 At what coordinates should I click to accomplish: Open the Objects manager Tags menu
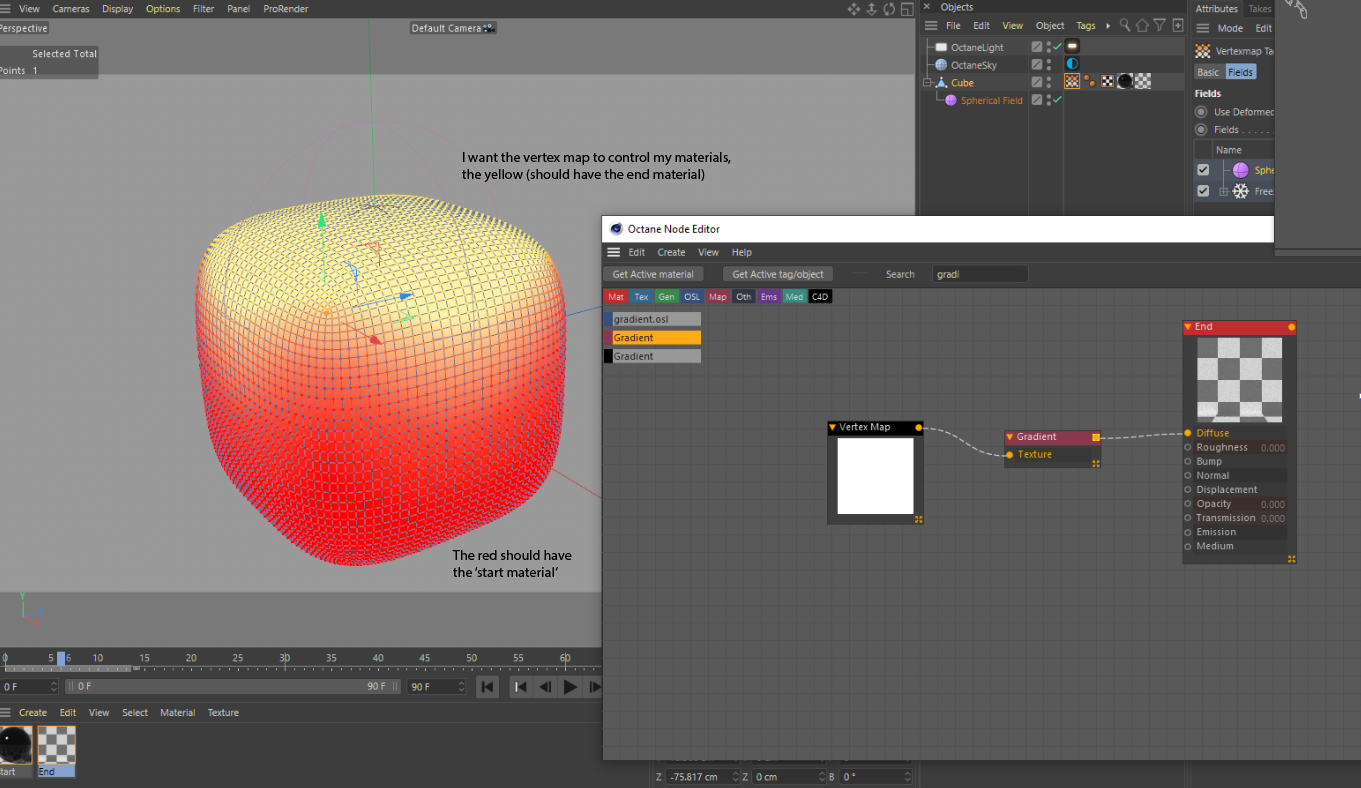tap(1086, 26)
